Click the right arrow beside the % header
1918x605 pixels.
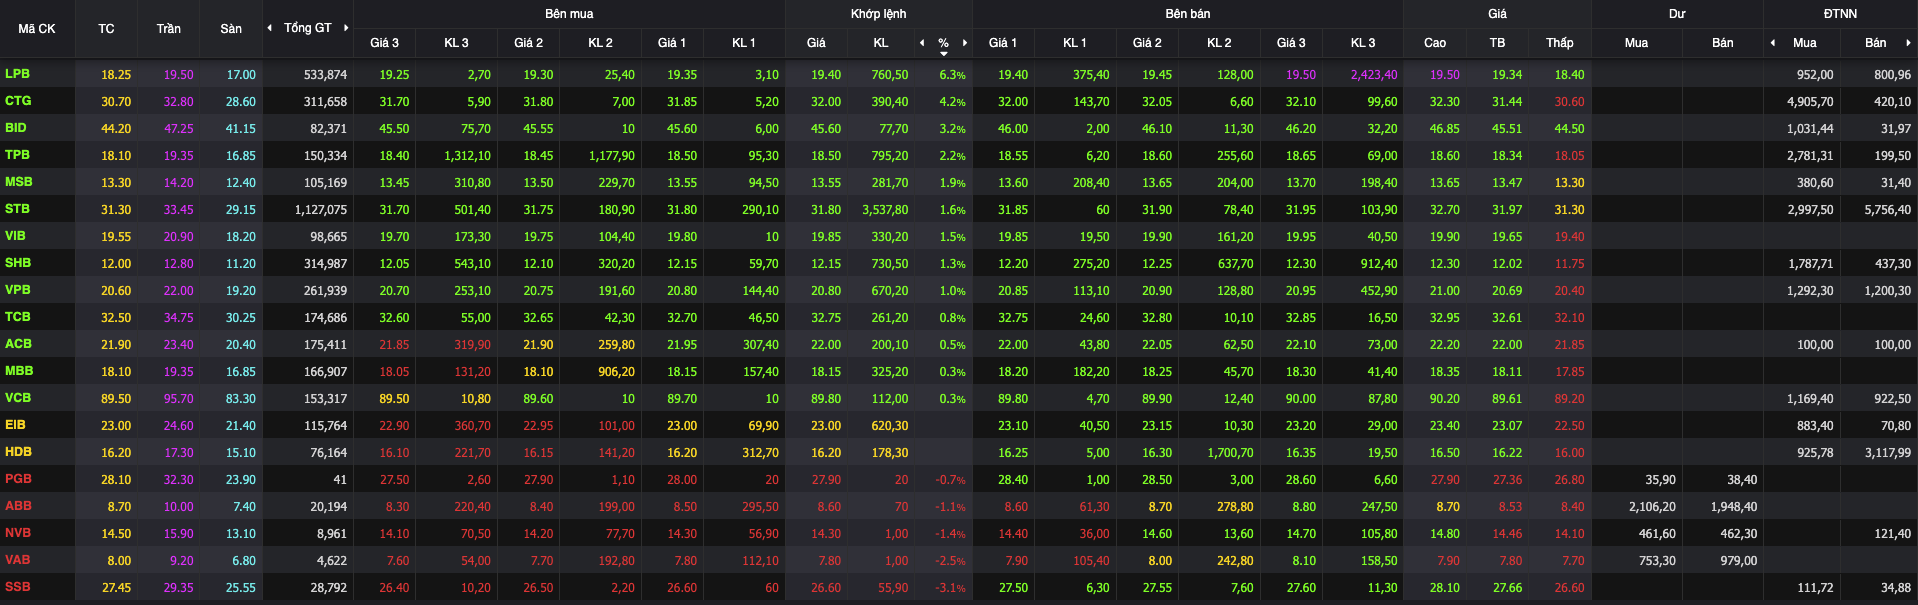tap(965, 43)
